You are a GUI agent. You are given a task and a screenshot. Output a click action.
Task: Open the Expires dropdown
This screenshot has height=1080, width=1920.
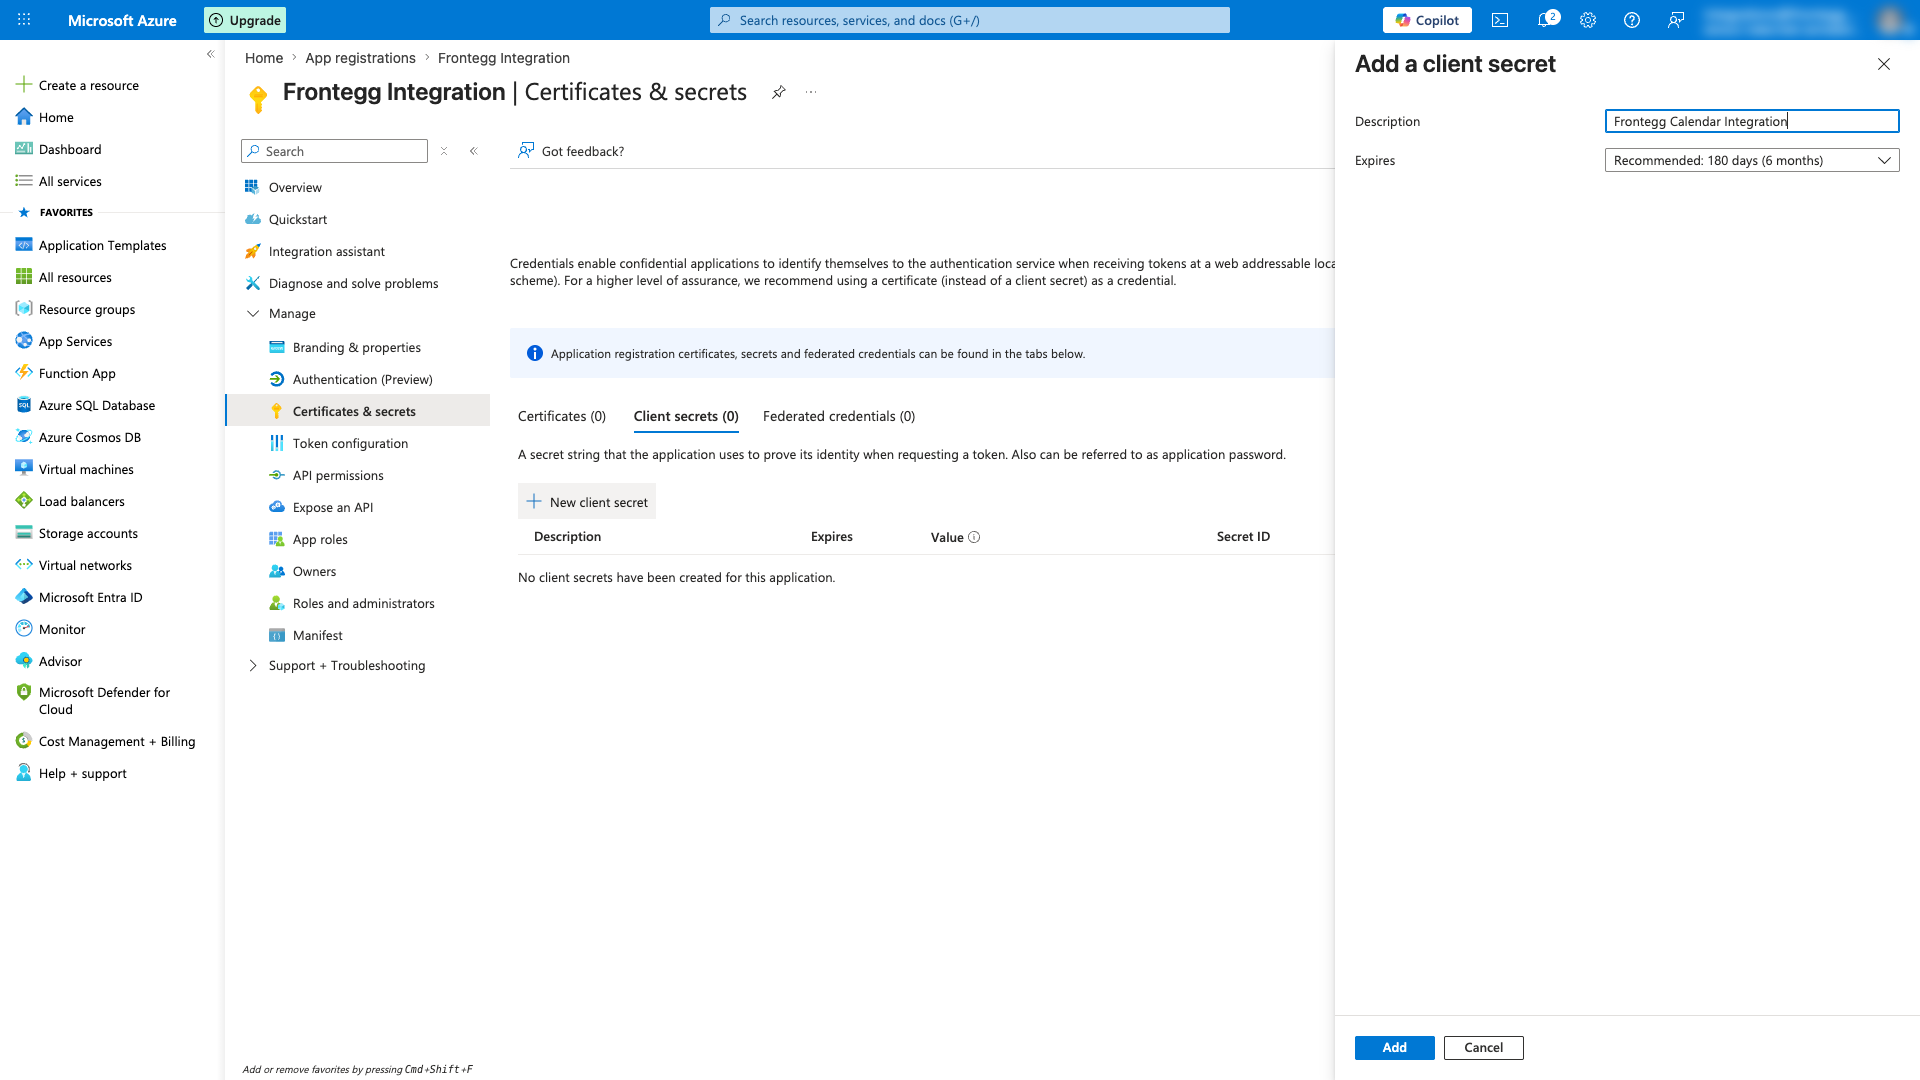pyautogui.click(x=1752, y=160)
